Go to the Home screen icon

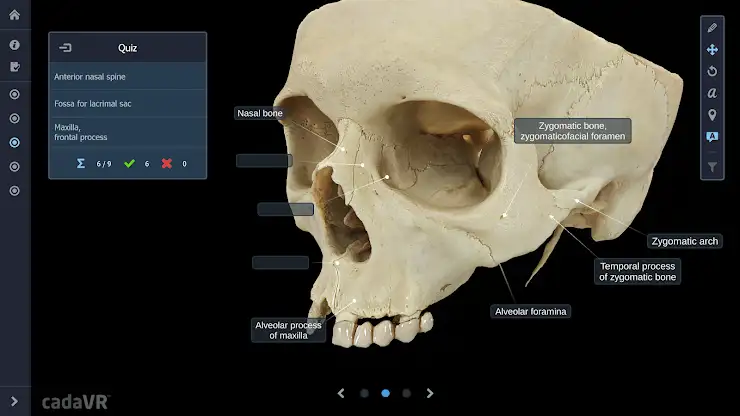coord(15,15)
